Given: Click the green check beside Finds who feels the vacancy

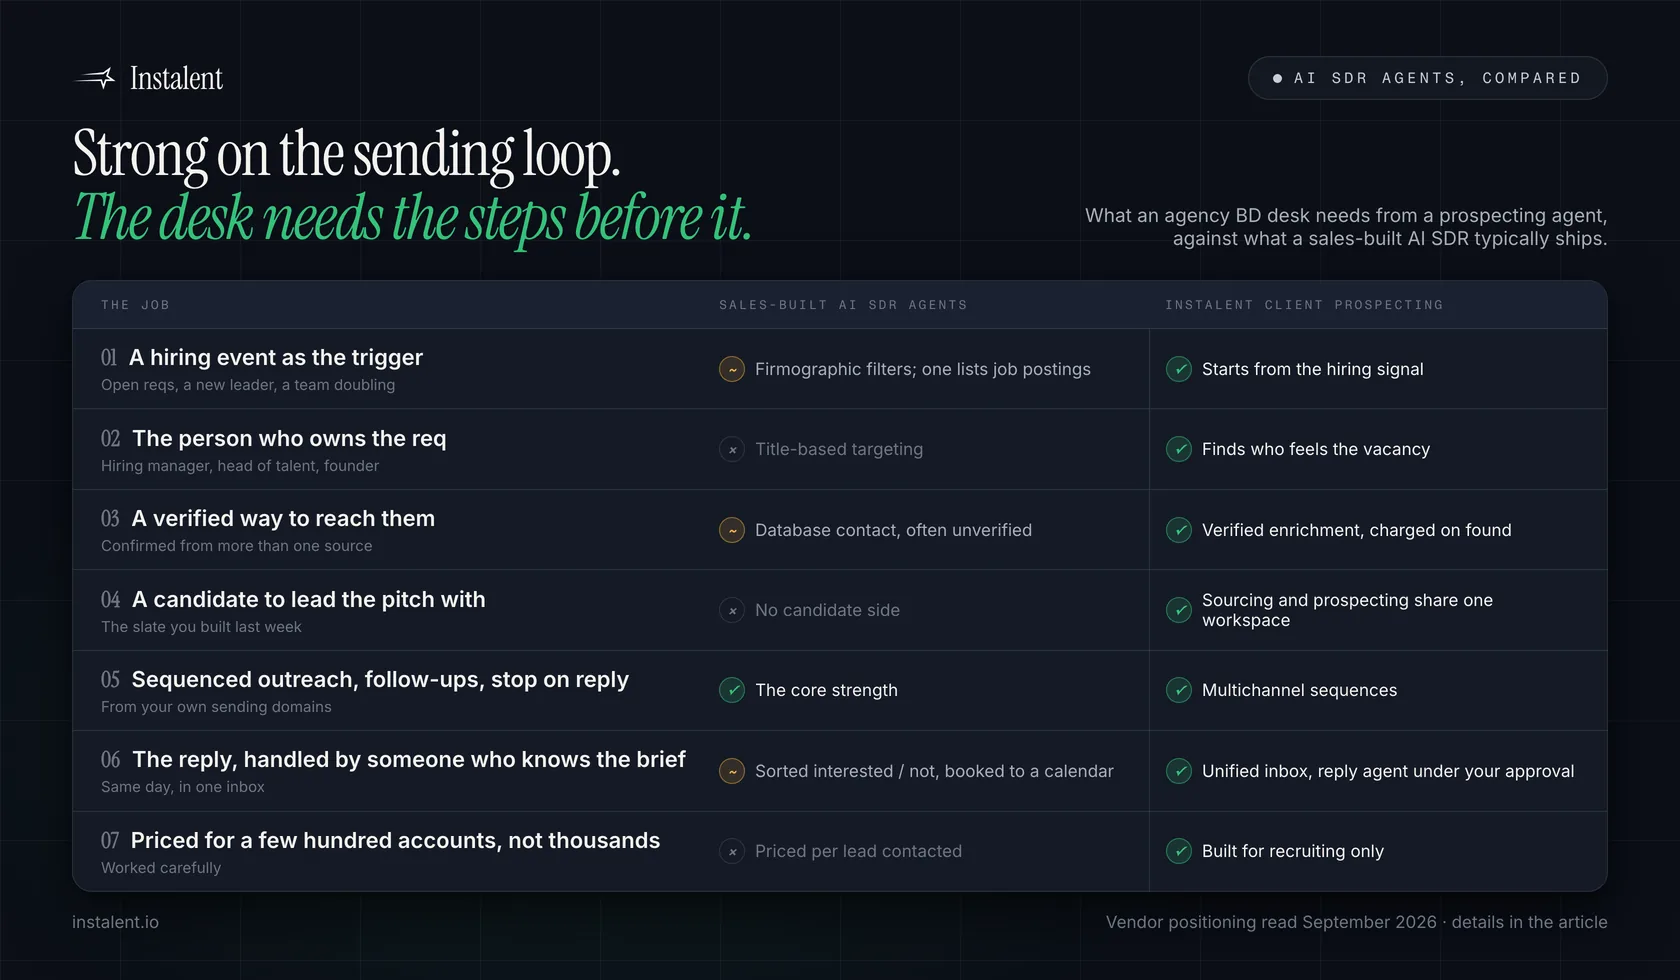Looking at the screenshot, I should pyautogui.click(x=1179, y=450).
